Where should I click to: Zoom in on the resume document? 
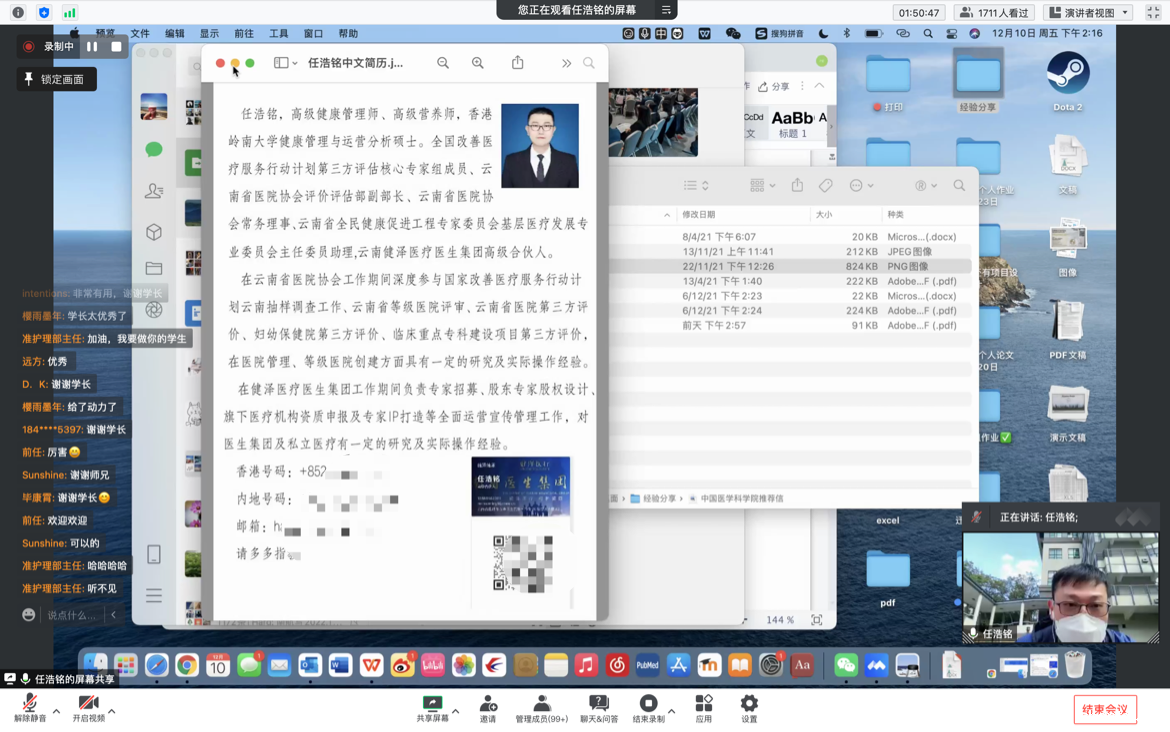478,63
